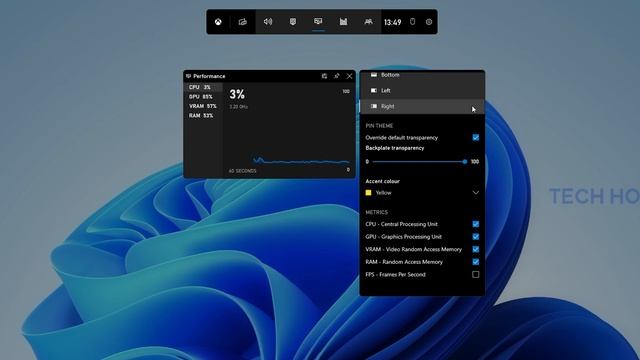This screenshot has height=360, width=640.
Task: Expand the Accent colour dropdown
Action: (x=476, y=193)
